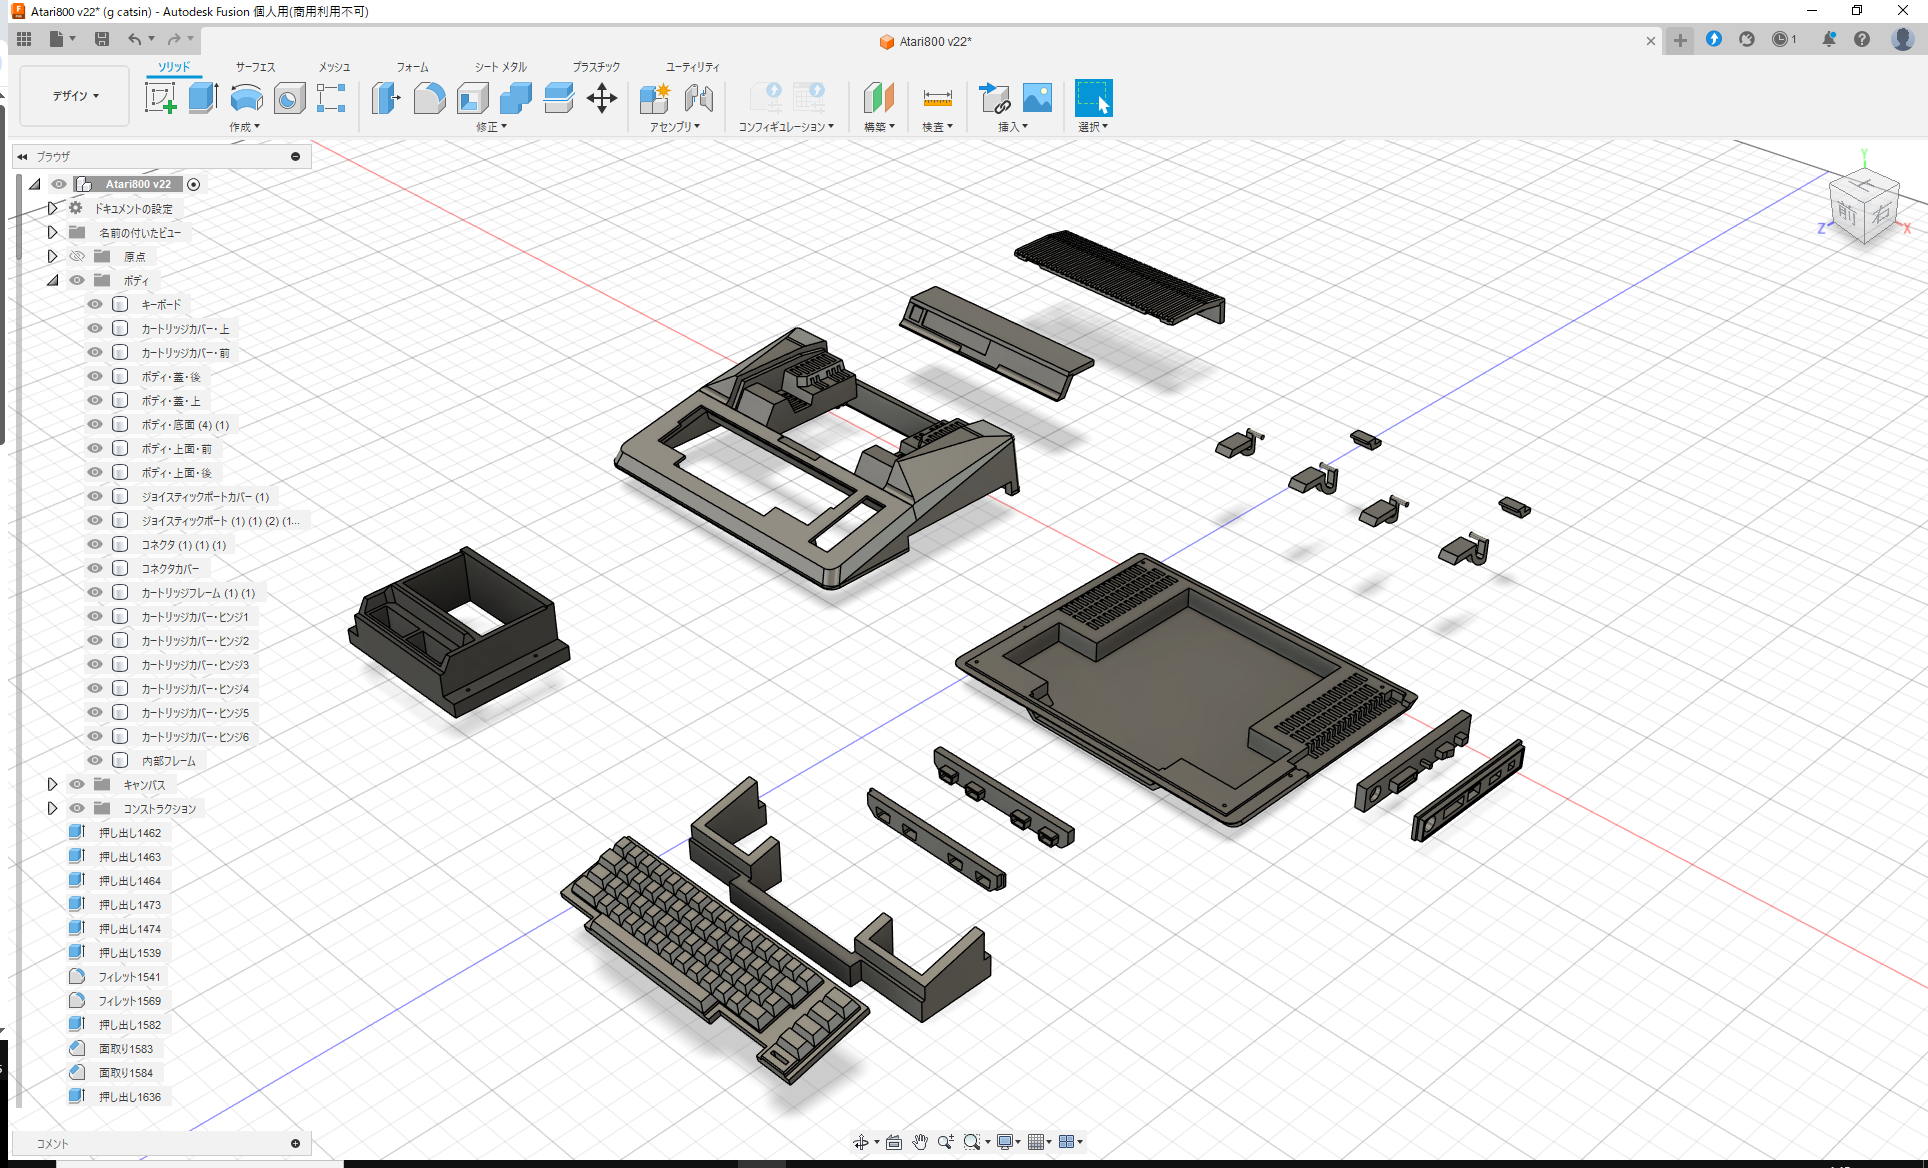
Task: Switch to the シート メタル tab
Action: click(x=499, y=67)
